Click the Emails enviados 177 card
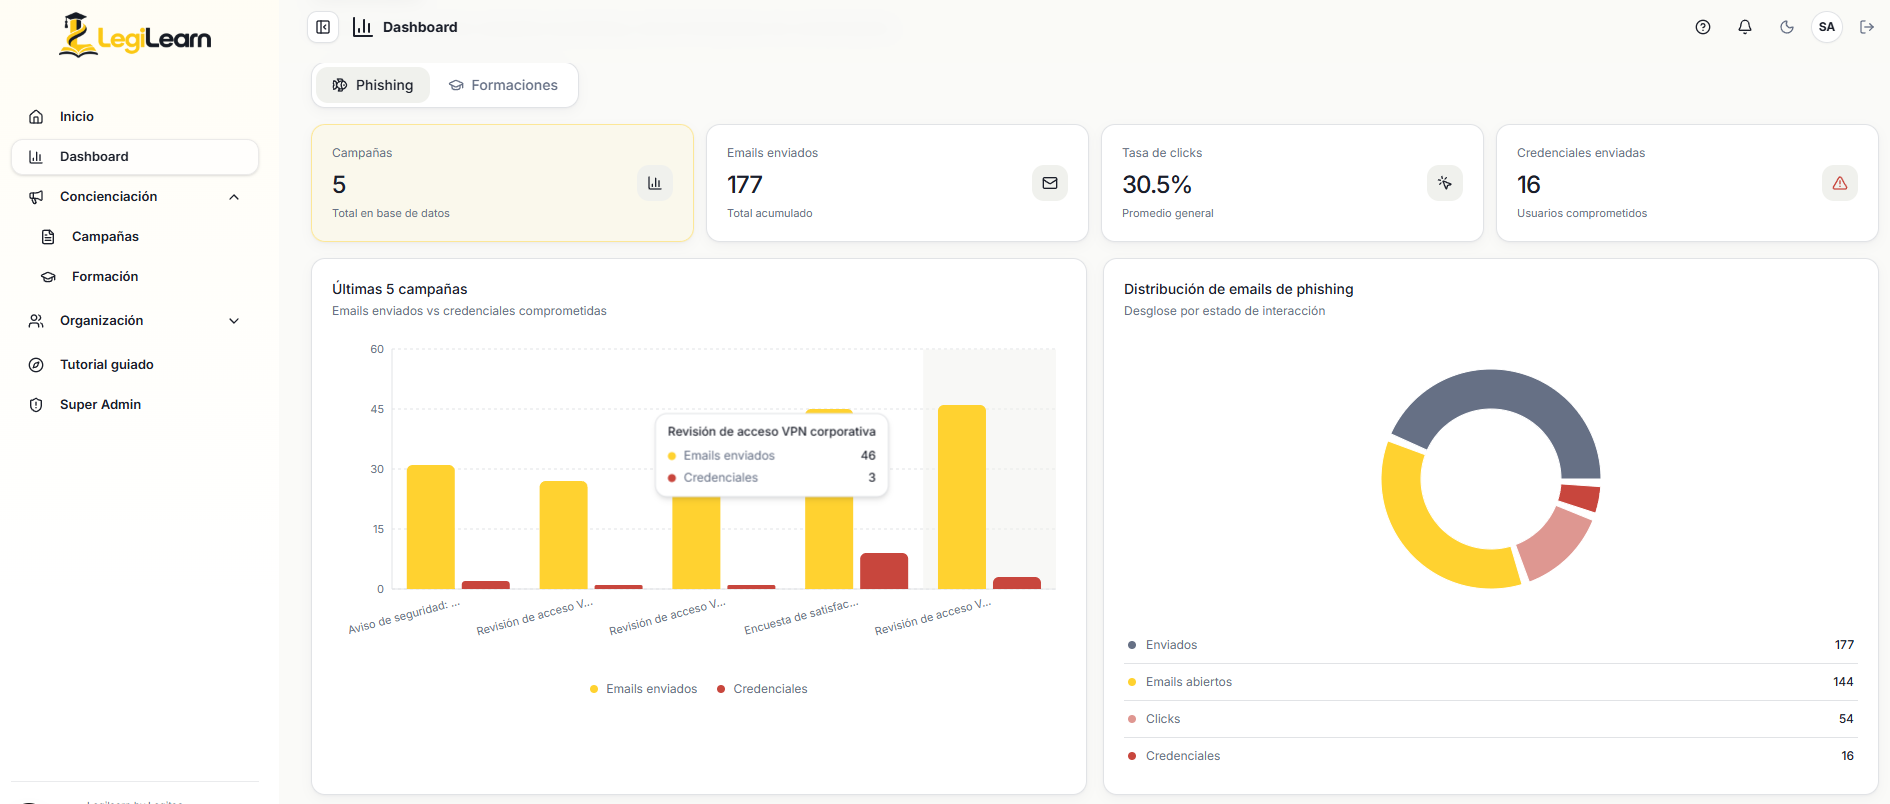 click(x=897, y=183)
